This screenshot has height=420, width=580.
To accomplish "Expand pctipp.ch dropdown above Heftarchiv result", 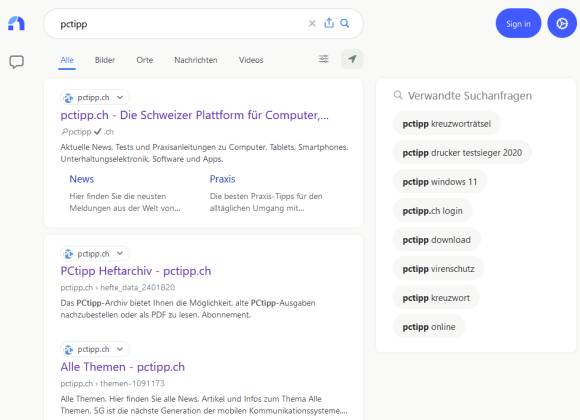I will pyautogui.click(x=119, y=253).
